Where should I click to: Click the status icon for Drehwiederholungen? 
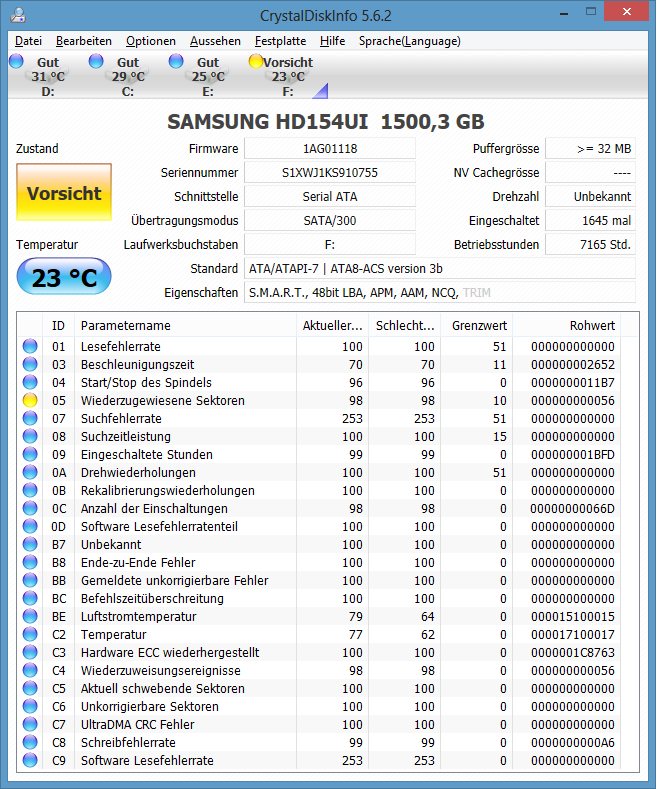point(30,472)
